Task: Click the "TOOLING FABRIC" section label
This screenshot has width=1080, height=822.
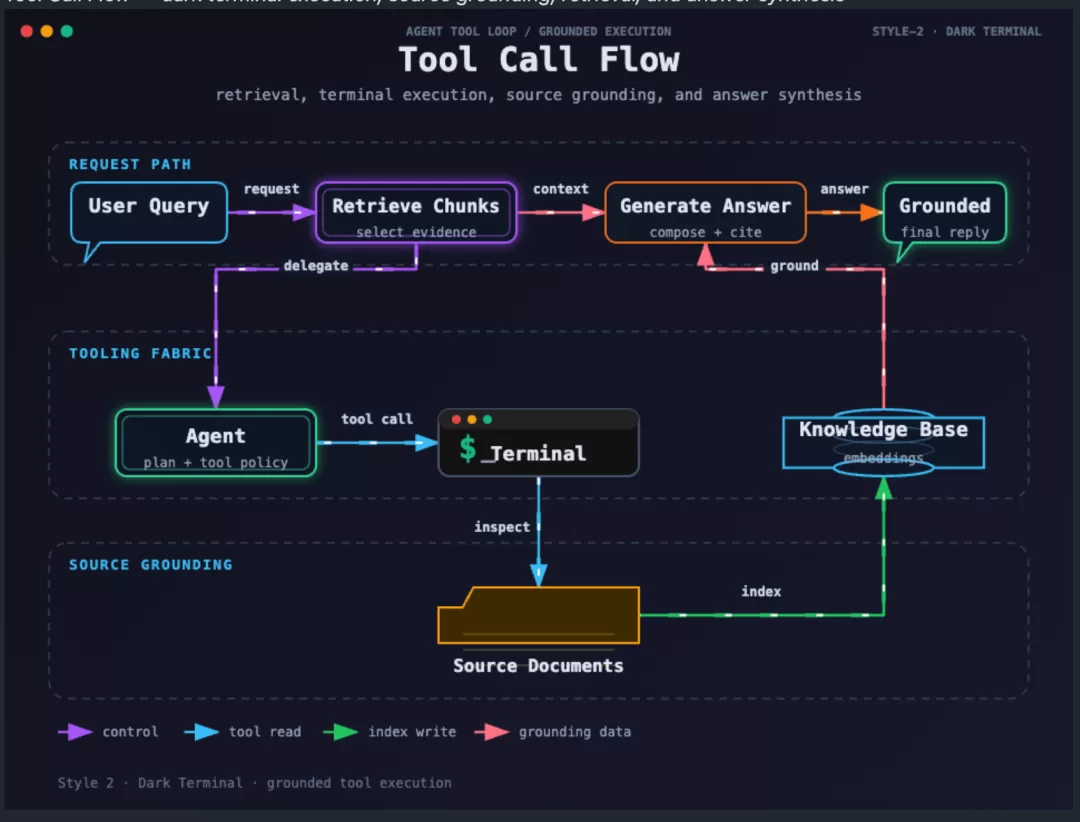Action: 141,353
